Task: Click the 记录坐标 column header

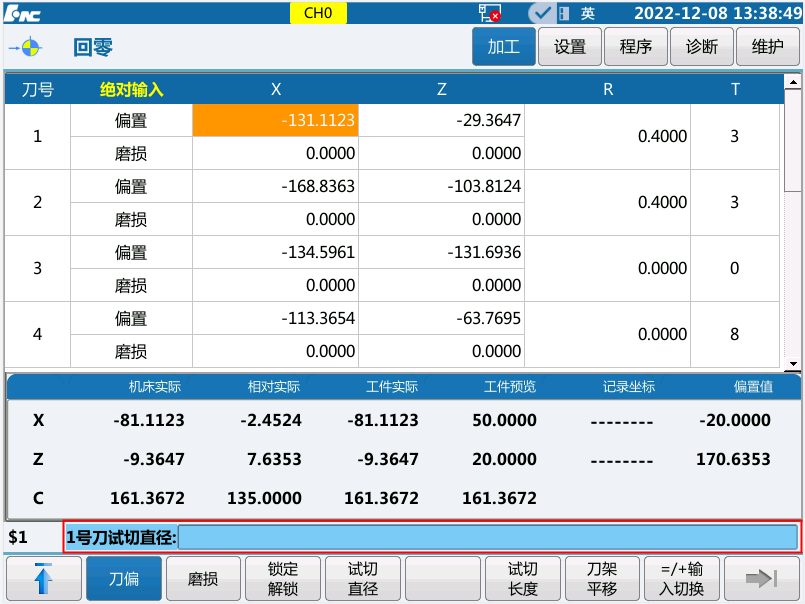Action: pyautogui.click(x=629, y=386)
